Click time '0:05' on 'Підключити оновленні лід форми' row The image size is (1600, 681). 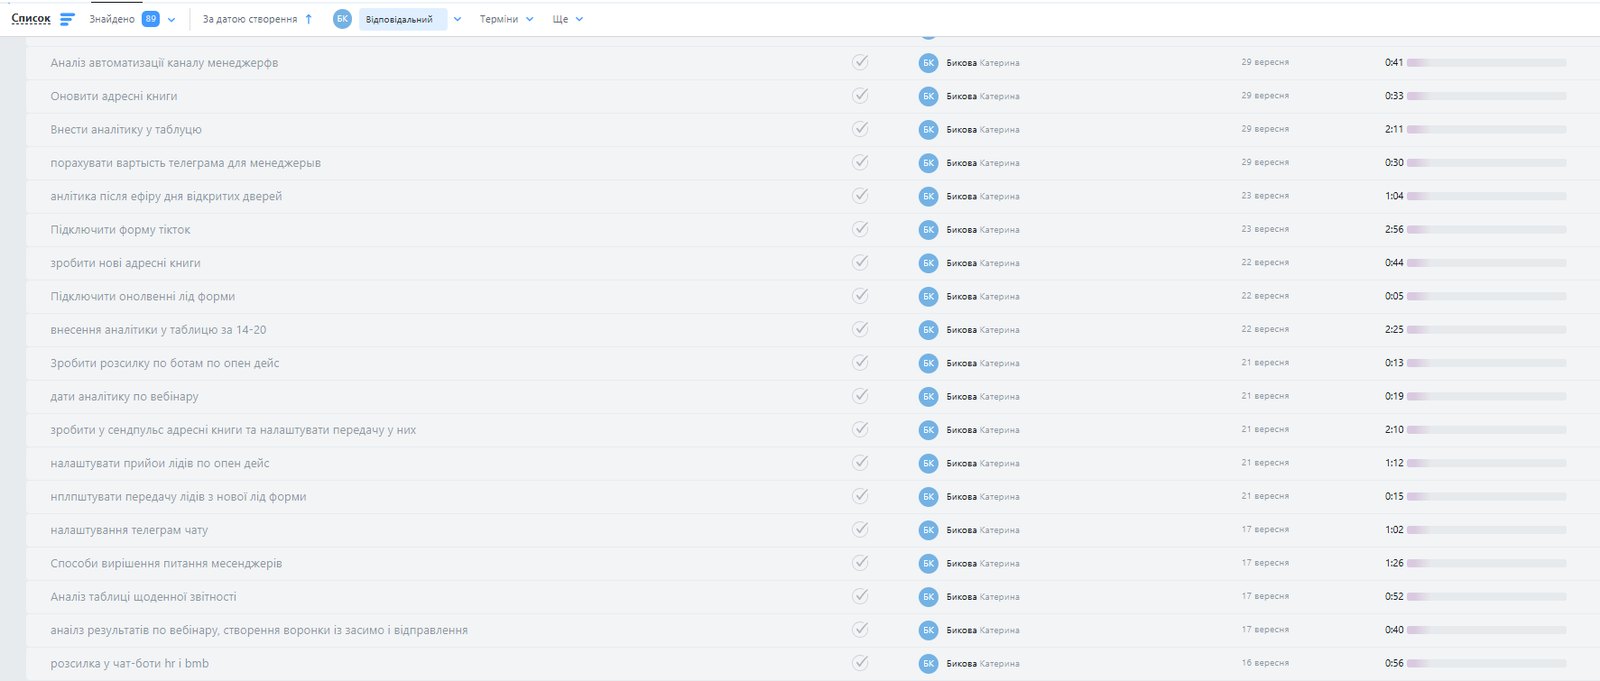(x=1394, y=297)
